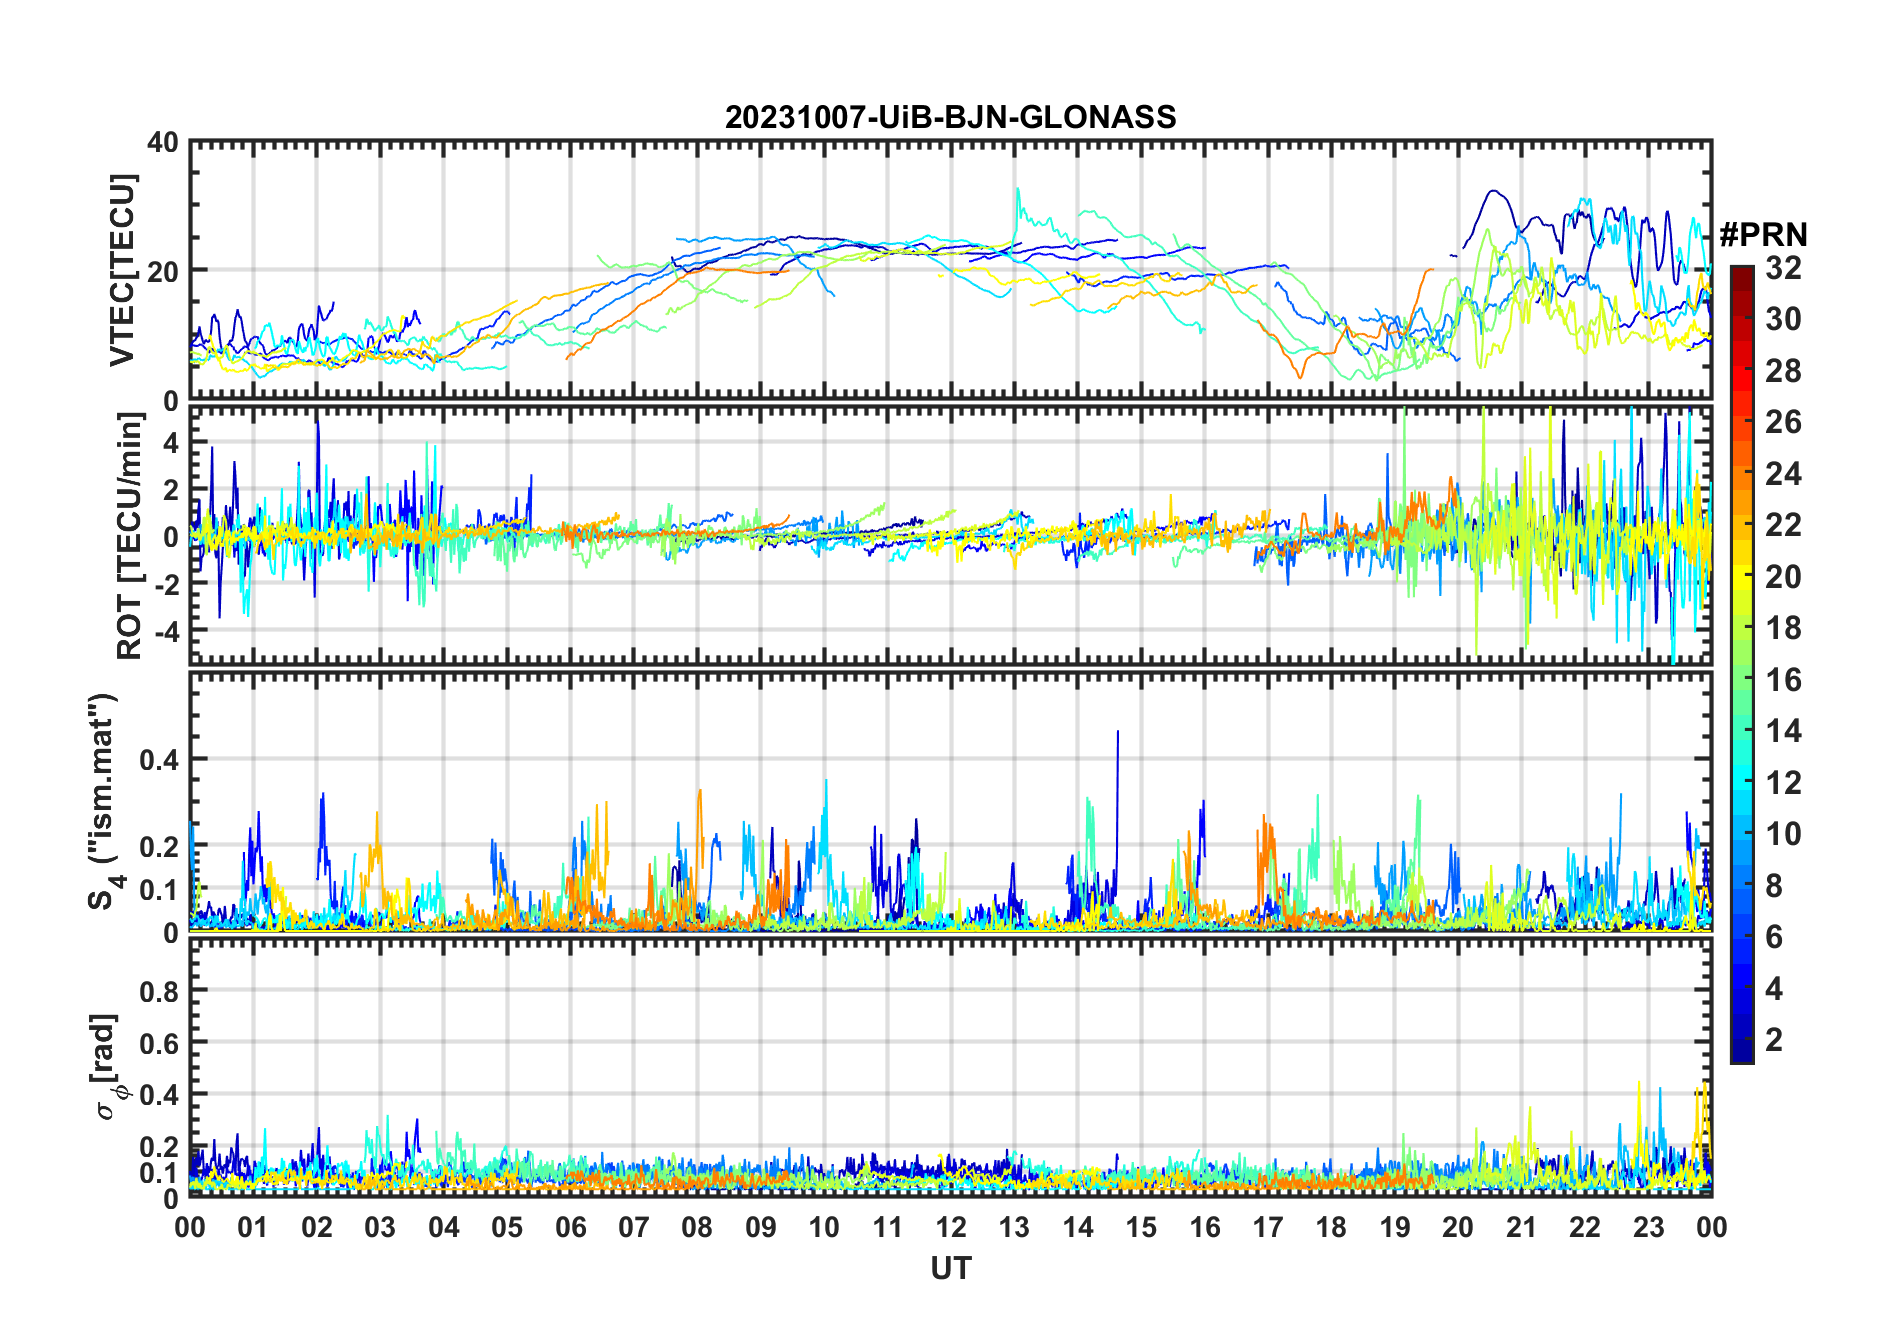Select PRN 26 label on the colorbar
The image size is (1902, 1330).
pos(1783,422)
